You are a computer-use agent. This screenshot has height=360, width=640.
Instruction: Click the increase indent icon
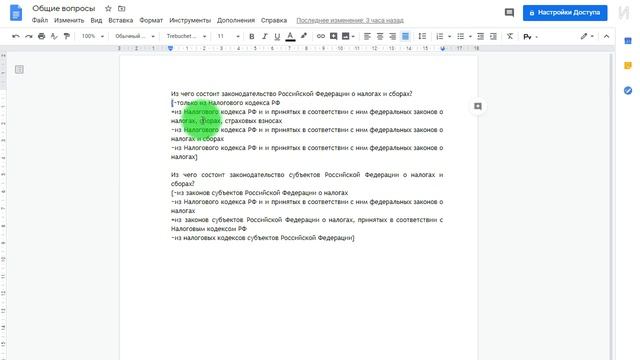pos(493,36)
